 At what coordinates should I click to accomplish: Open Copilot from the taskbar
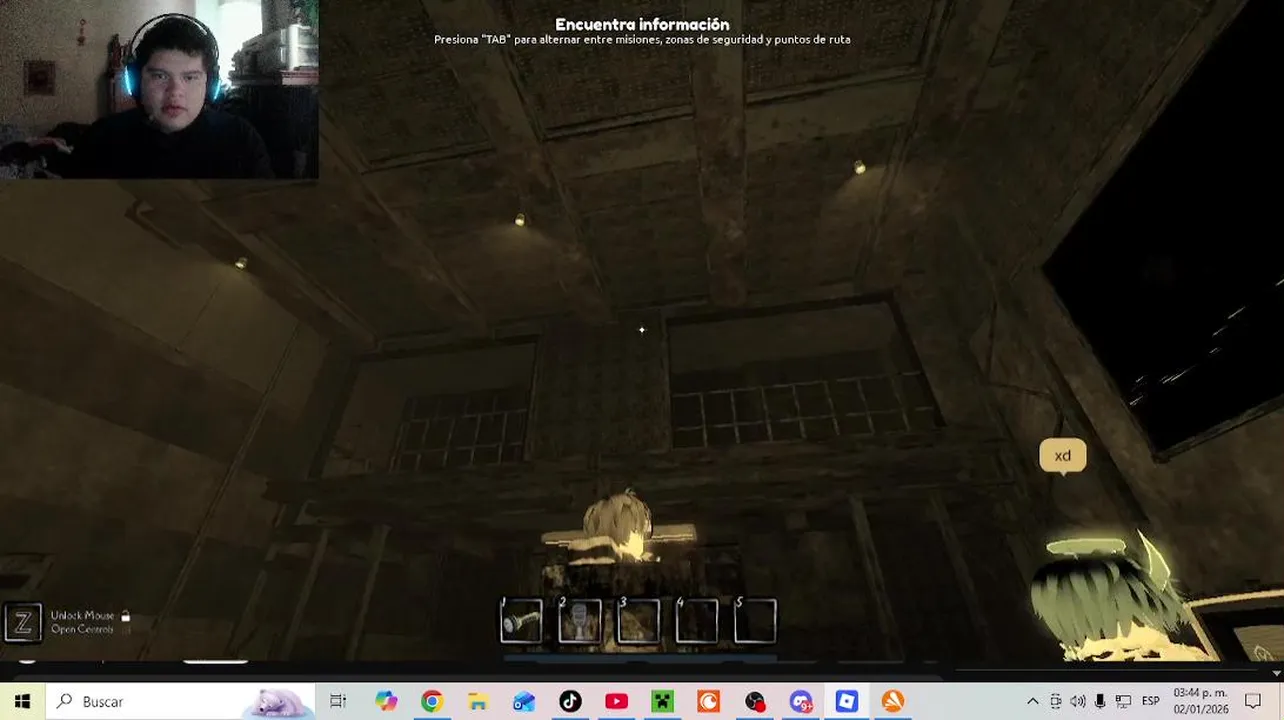click(x=386, y=701)
